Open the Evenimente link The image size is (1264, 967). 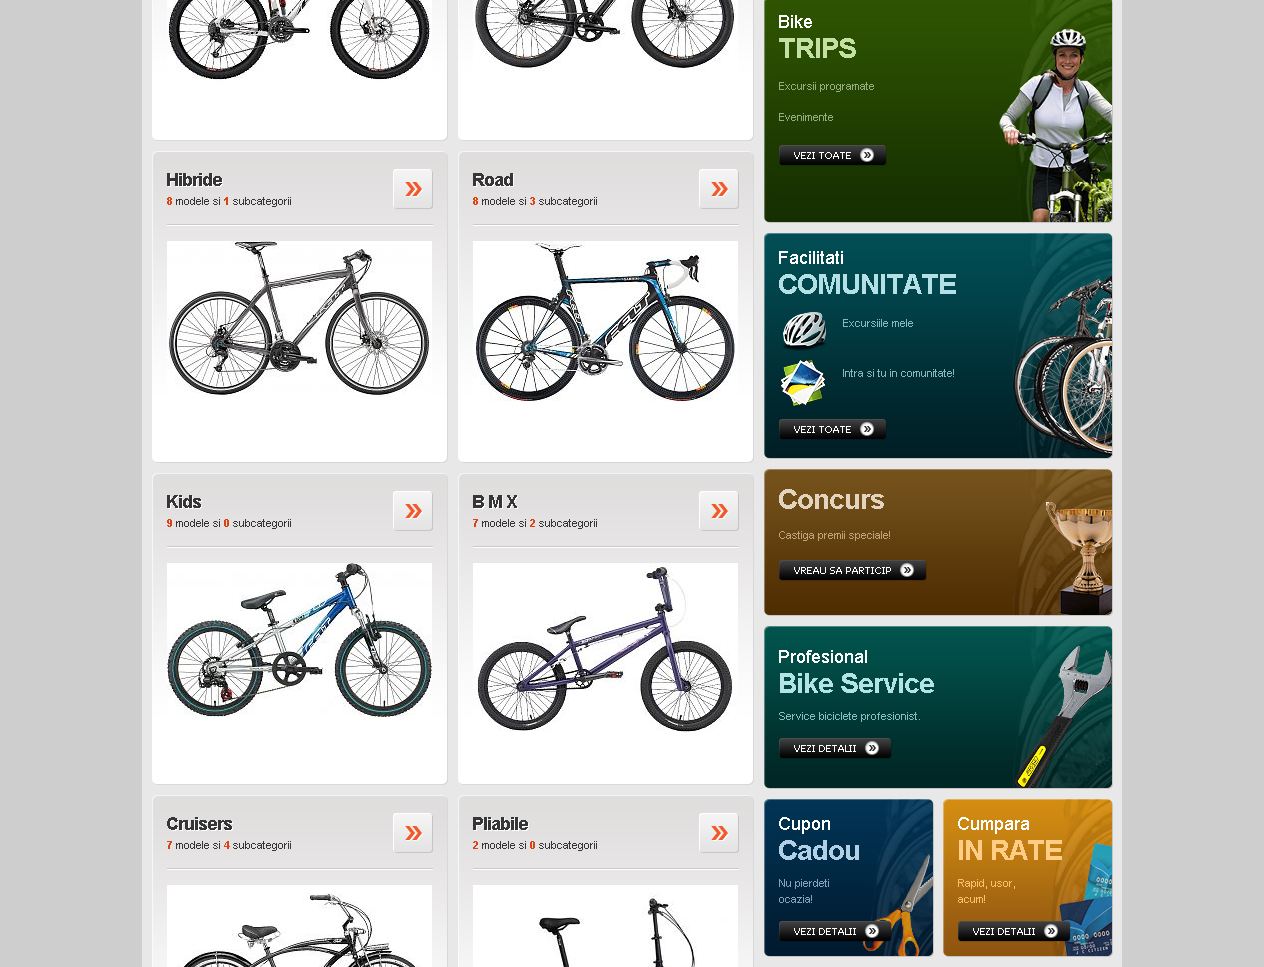[805, 117]
